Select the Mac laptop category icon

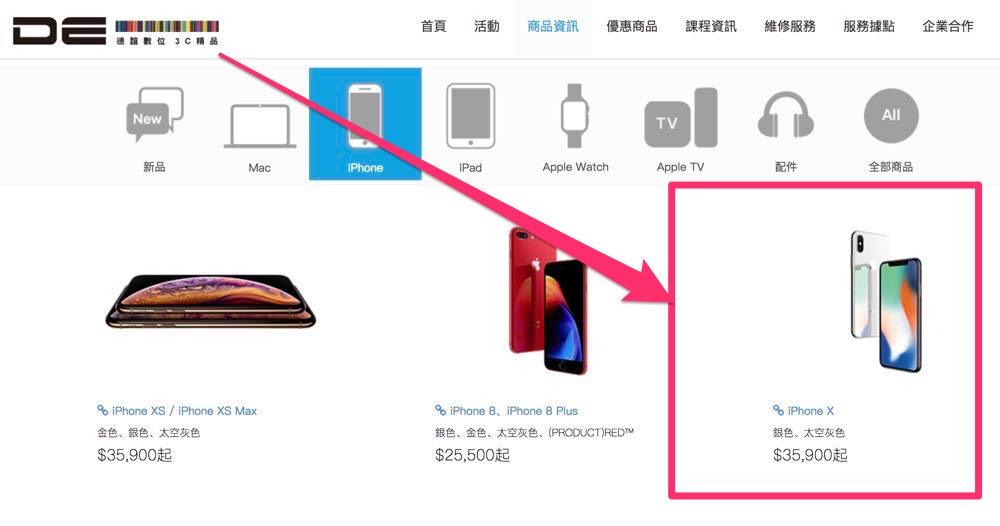point(260,126)
